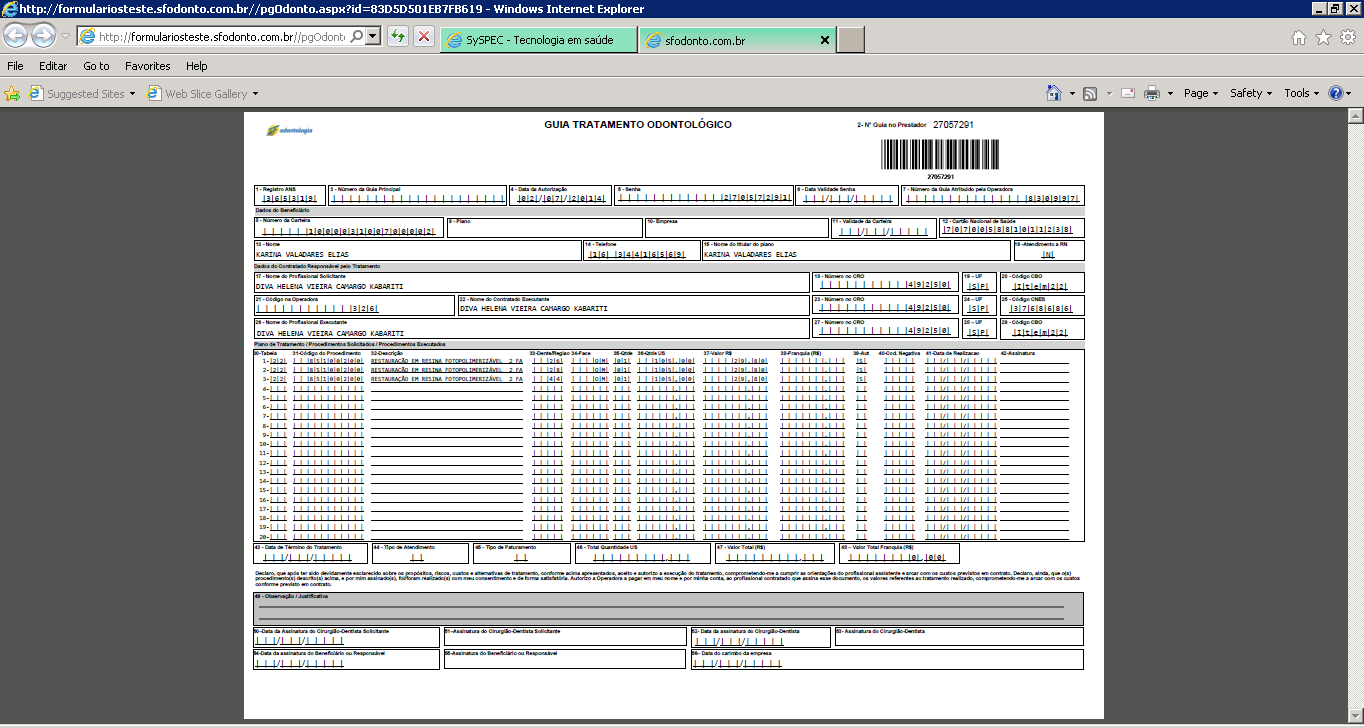Refresh the page with the green arrows button
The width and height of the screenshot is (1364, 728).
pyautogui.click(x=398, y=37)
